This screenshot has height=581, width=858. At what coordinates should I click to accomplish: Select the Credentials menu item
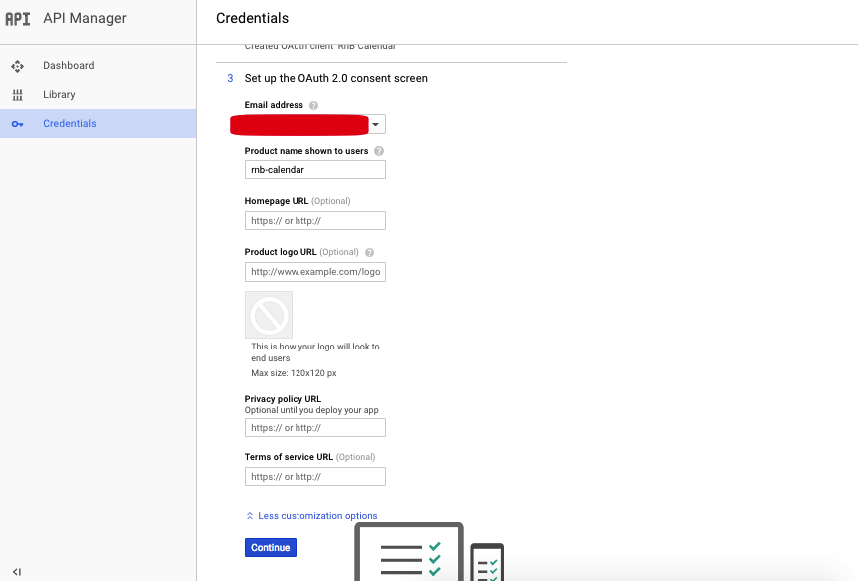98,124
